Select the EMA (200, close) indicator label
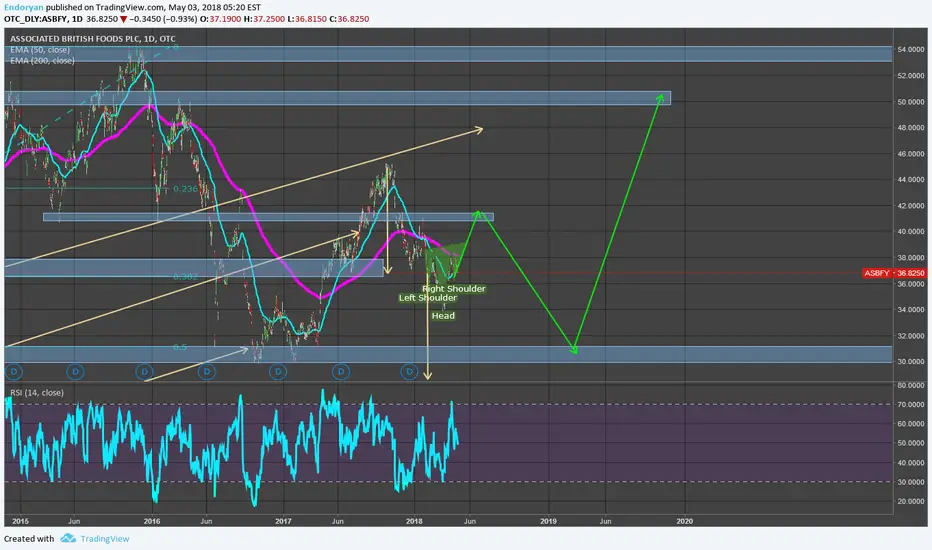 click(x=42, y=61)
